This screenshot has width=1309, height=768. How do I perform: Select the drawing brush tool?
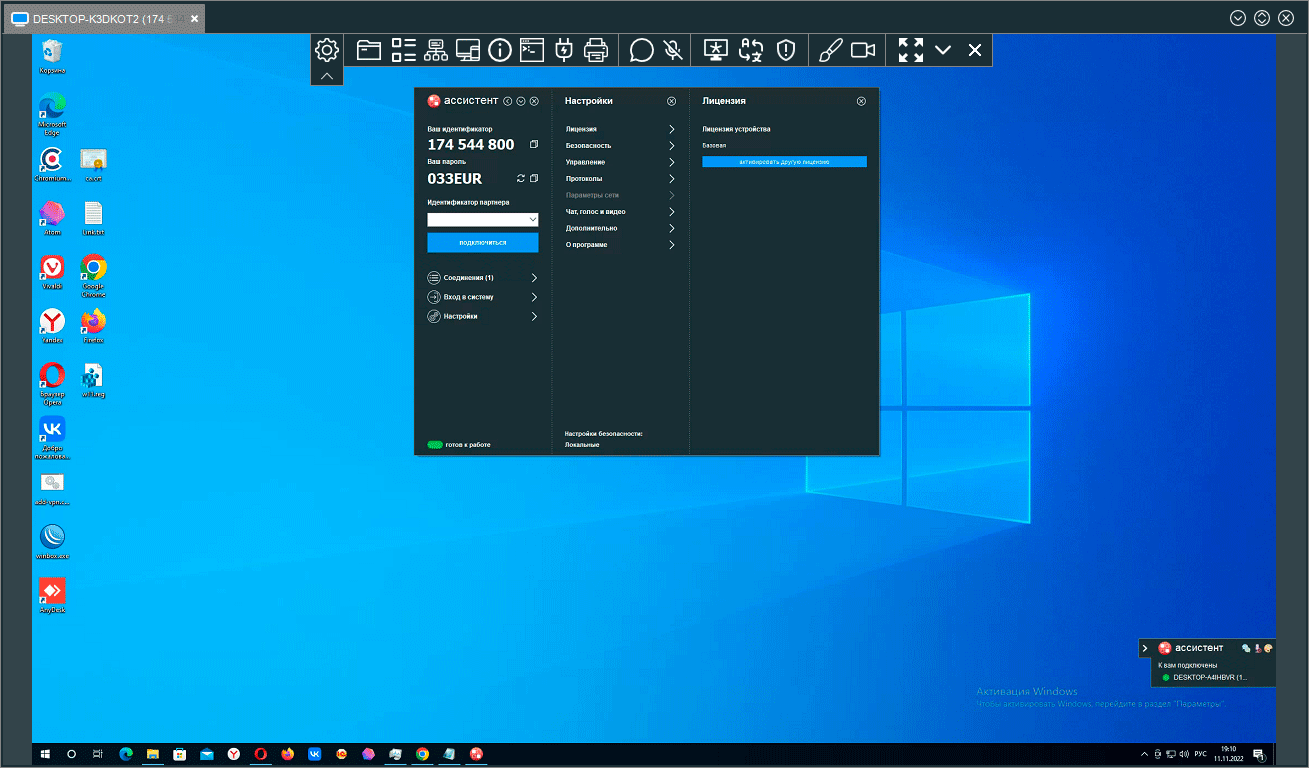coord(831,50)
